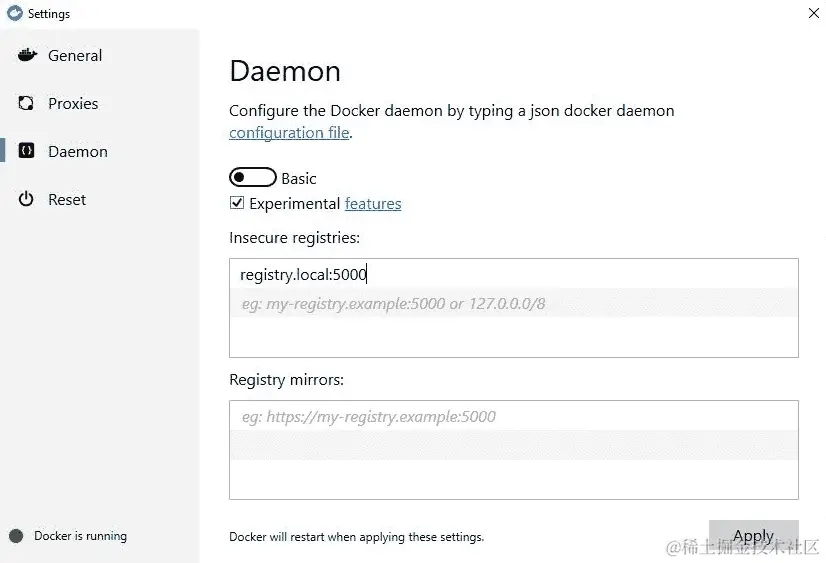This screenshot has width=826, height=563.
Task: Click the Docker running status dot
Action: tap(16, 536)
